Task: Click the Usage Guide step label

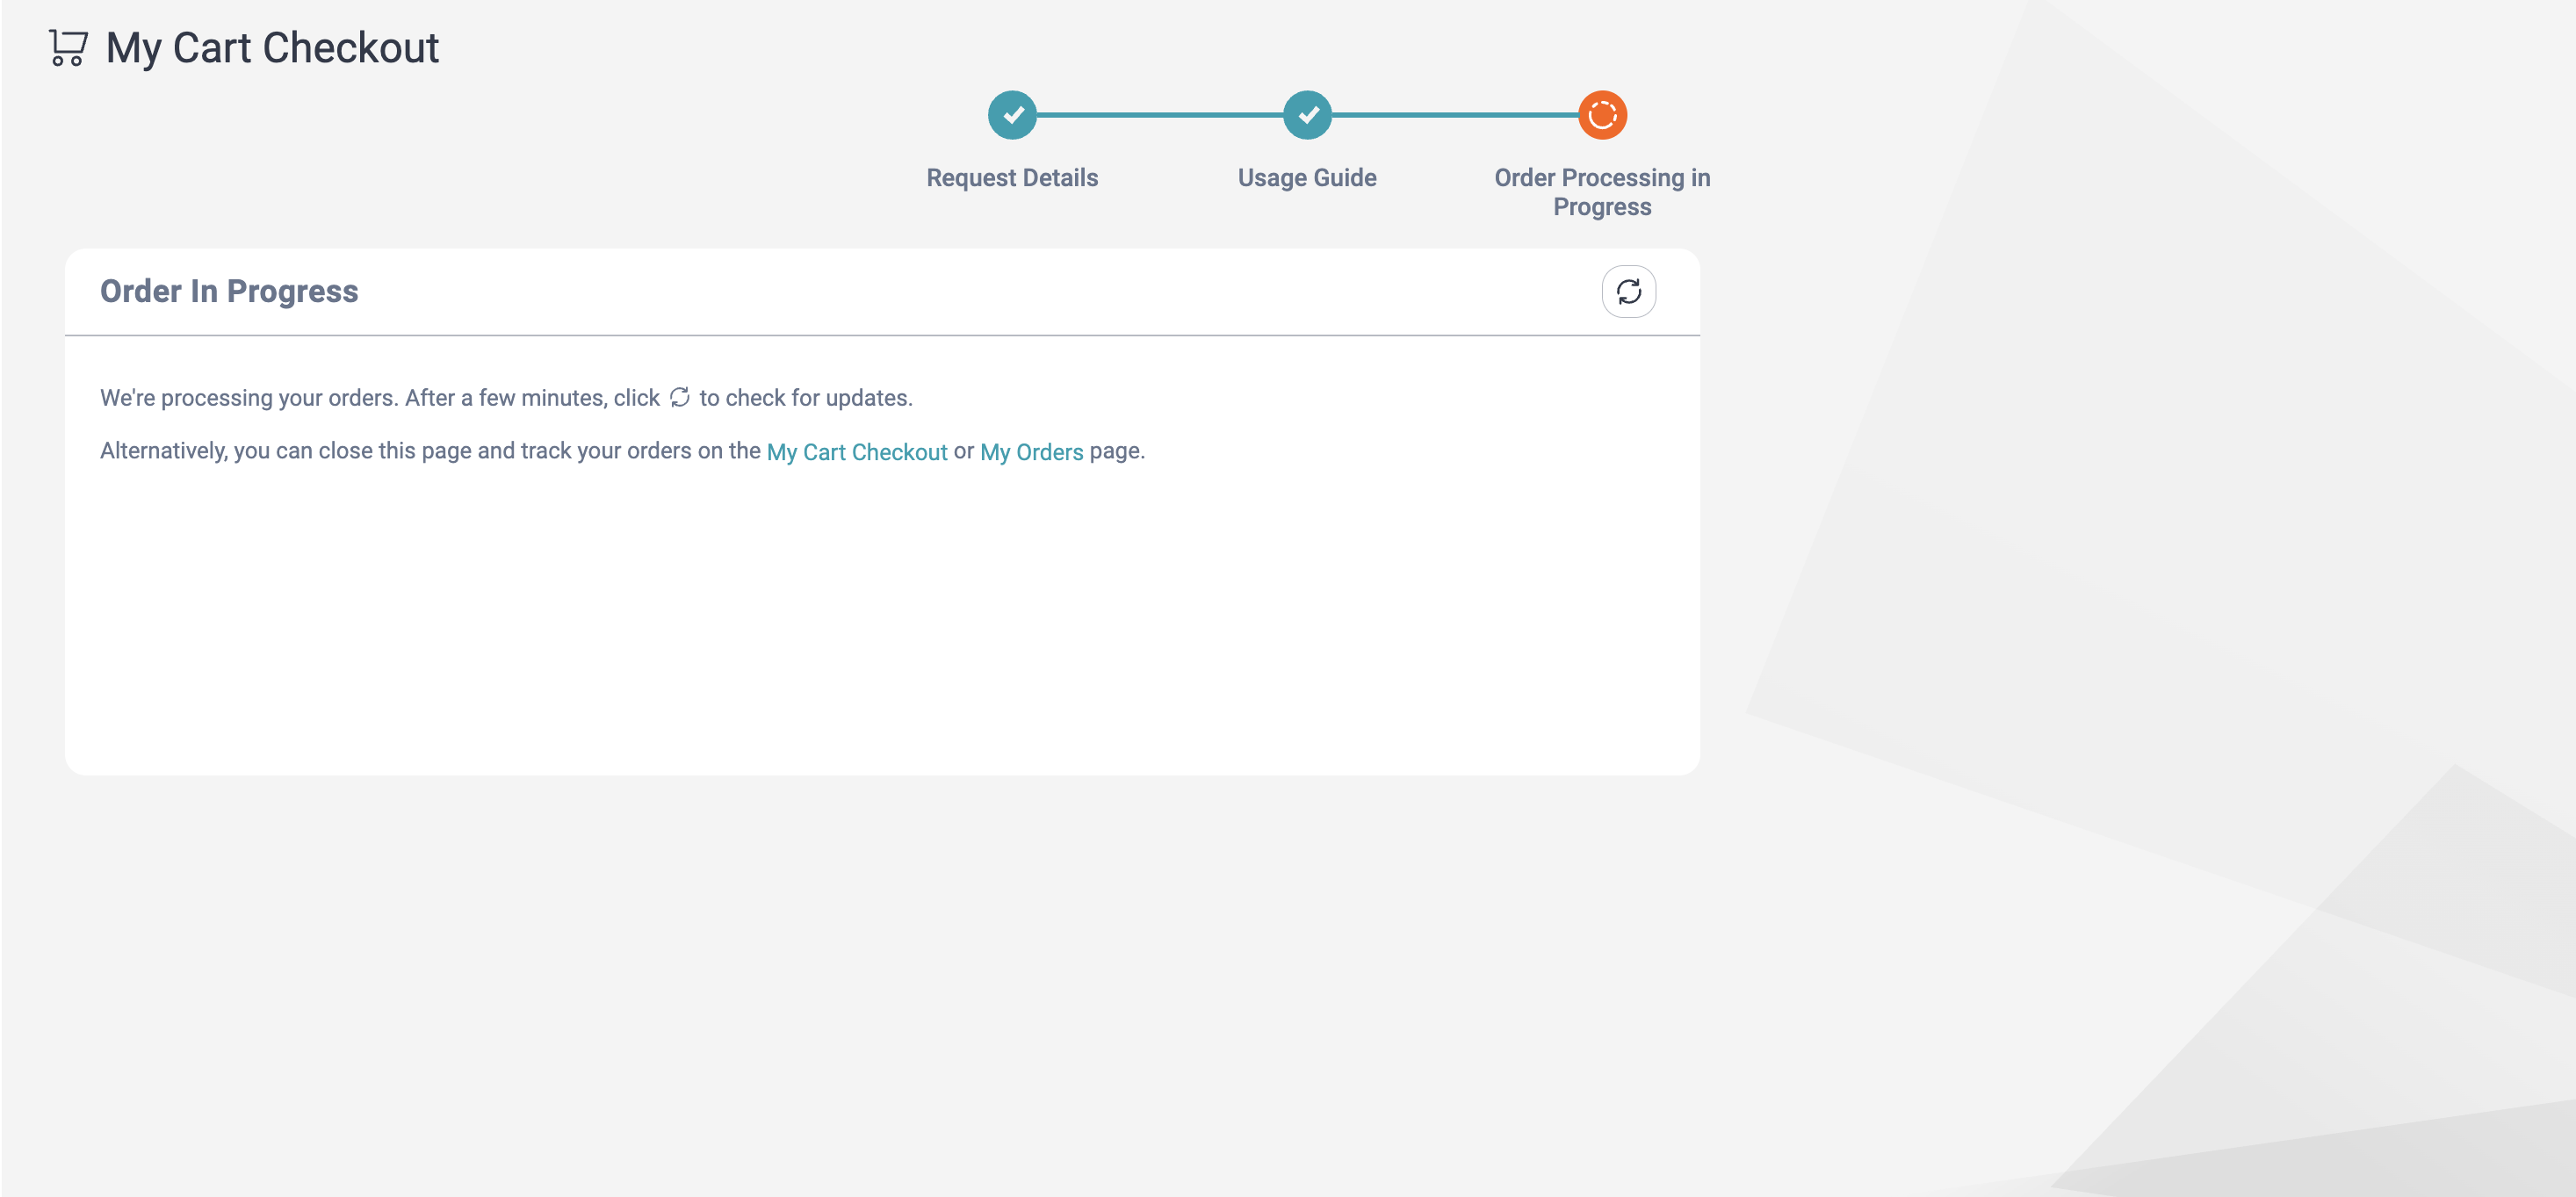Action: pos(1307,177)
